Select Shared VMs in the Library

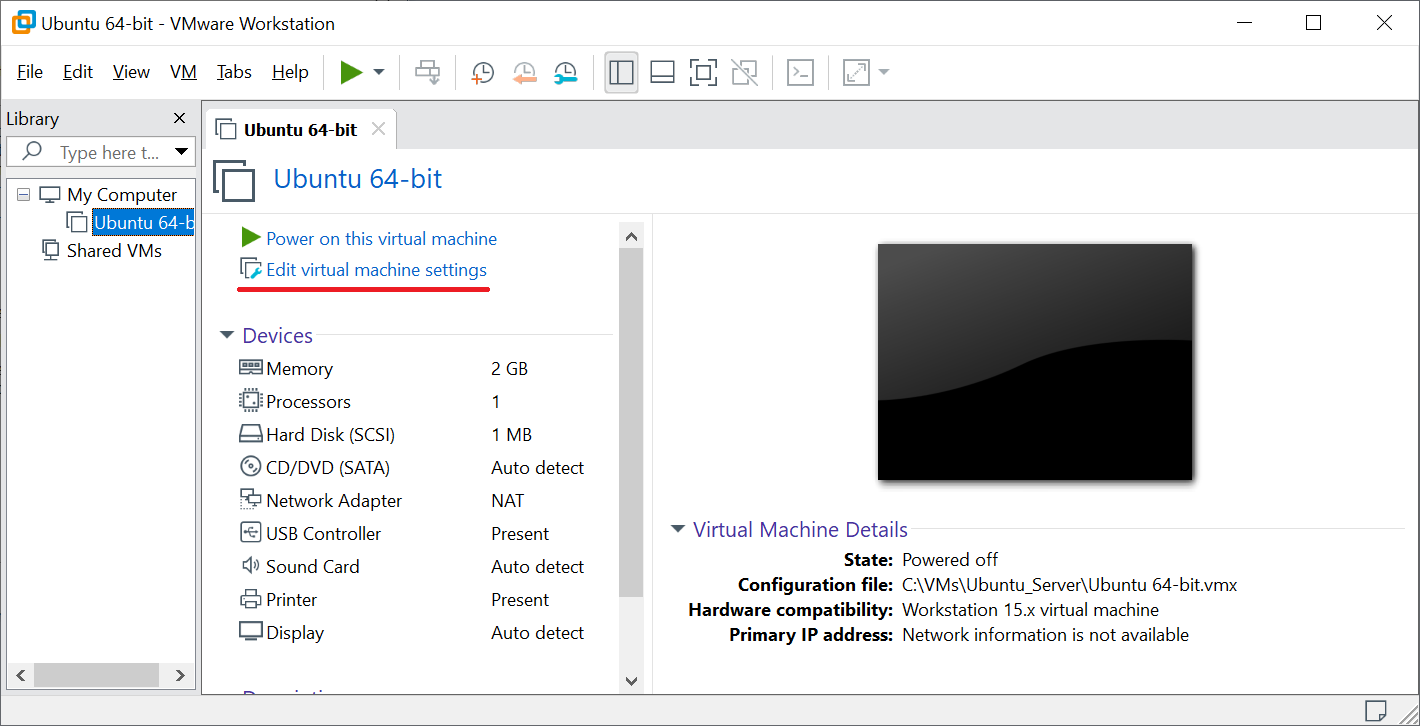tap(114, 250)
